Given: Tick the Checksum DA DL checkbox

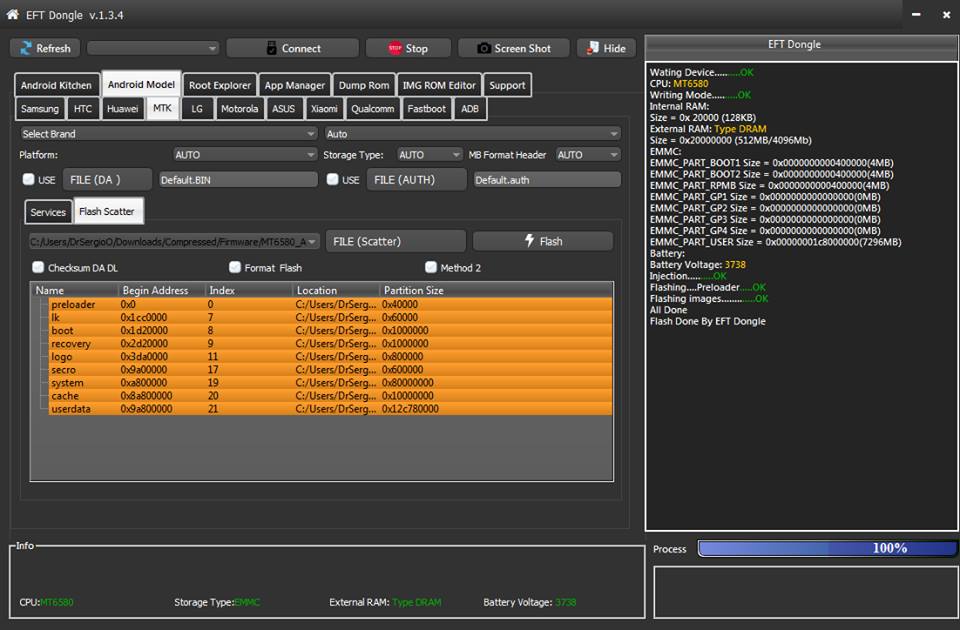Looking at the screenshot, I should point(38,268).
